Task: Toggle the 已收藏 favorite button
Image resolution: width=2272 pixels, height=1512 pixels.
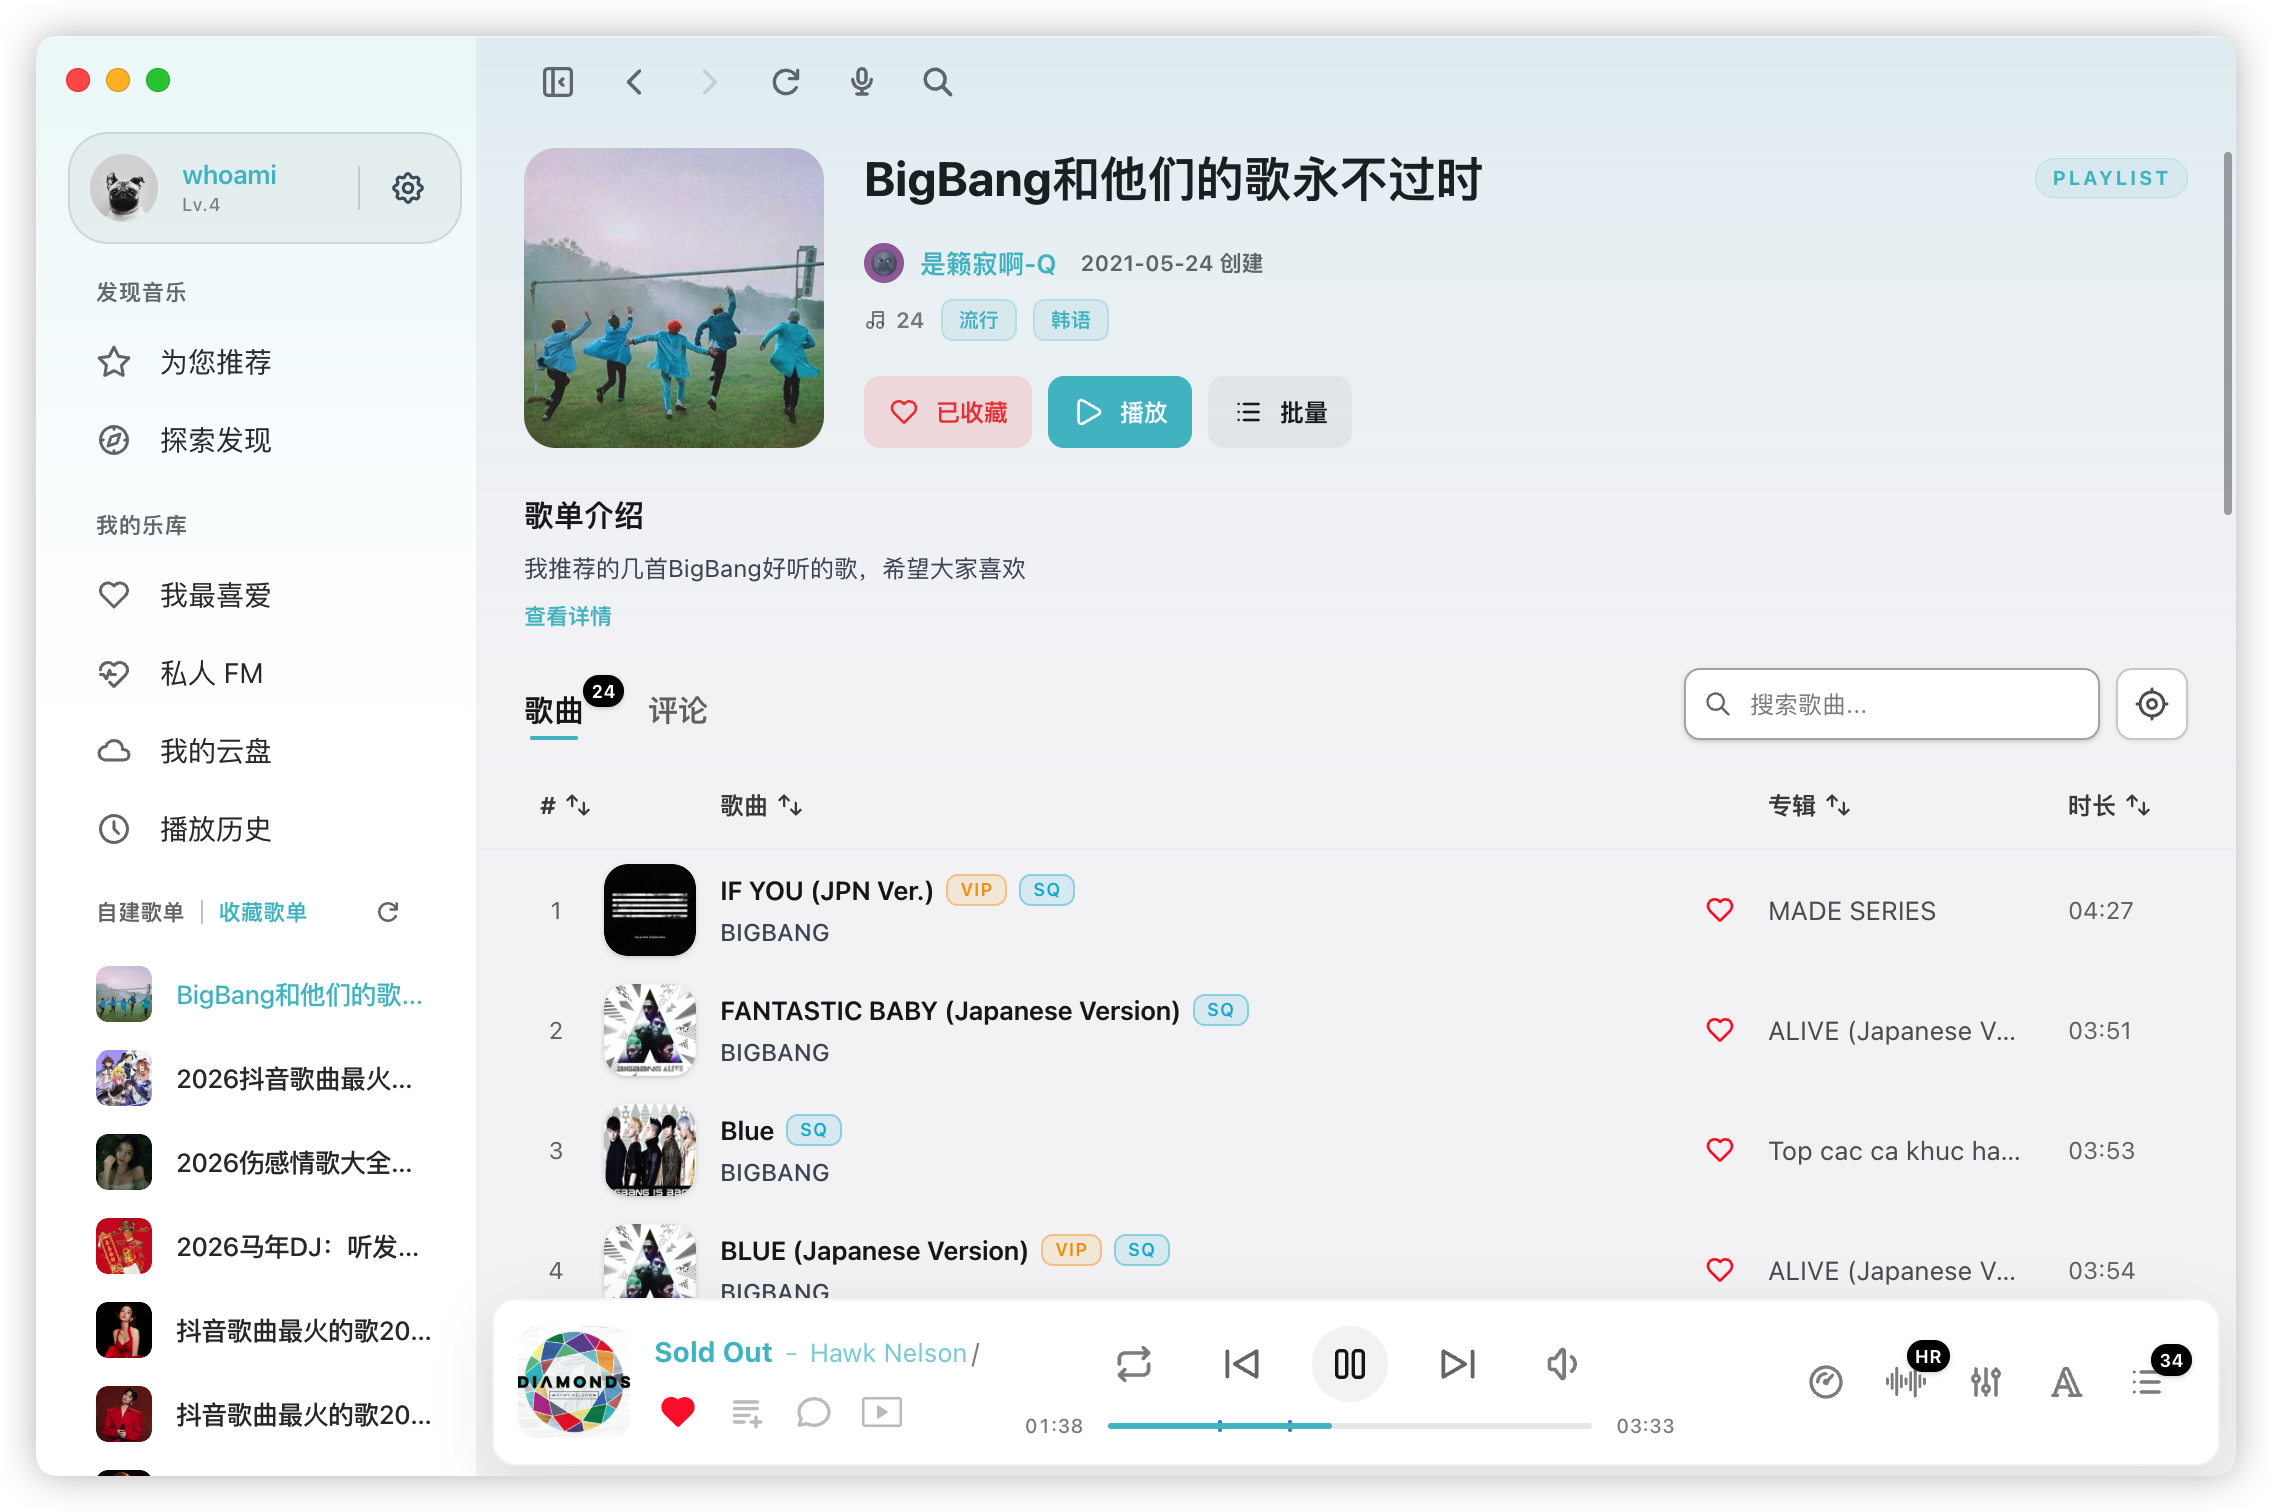Action: click(x=948, y=412)
